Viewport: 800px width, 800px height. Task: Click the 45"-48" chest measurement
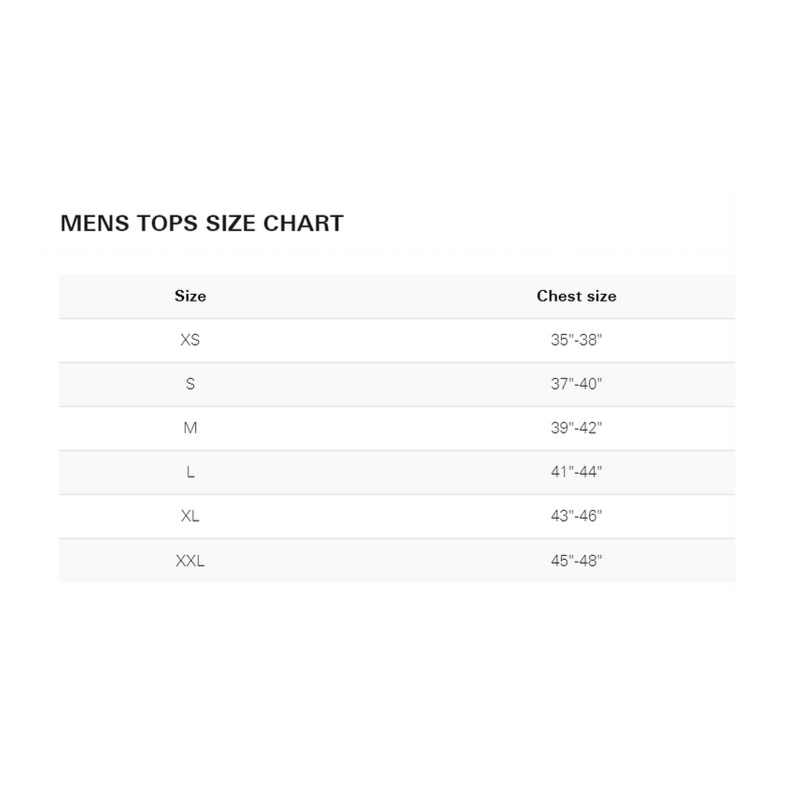576,561
